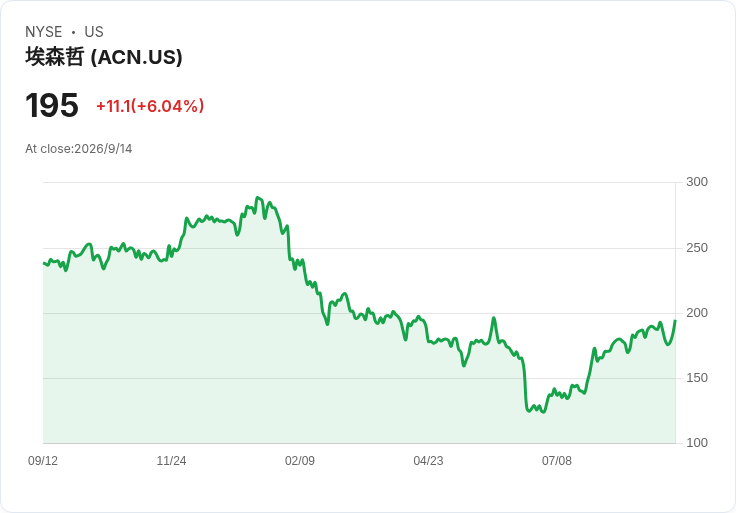Click the NYSE exchange label

(x=44, y=32)
